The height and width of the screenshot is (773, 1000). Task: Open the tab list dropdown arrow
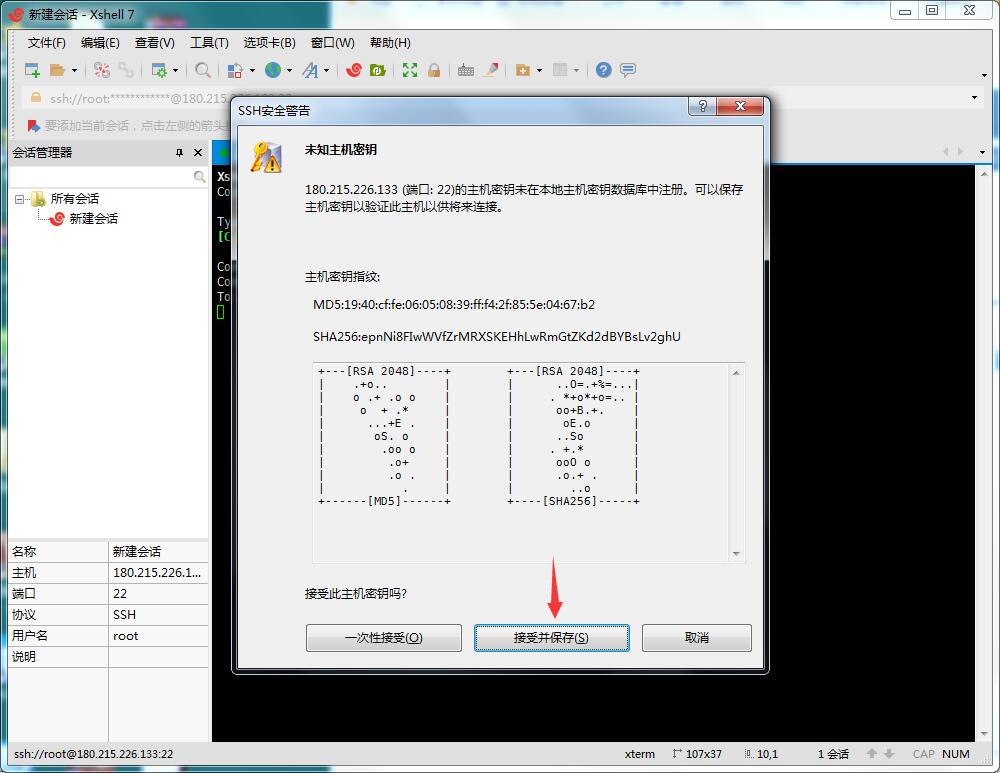pyautogui.click(x=982, y=152)
